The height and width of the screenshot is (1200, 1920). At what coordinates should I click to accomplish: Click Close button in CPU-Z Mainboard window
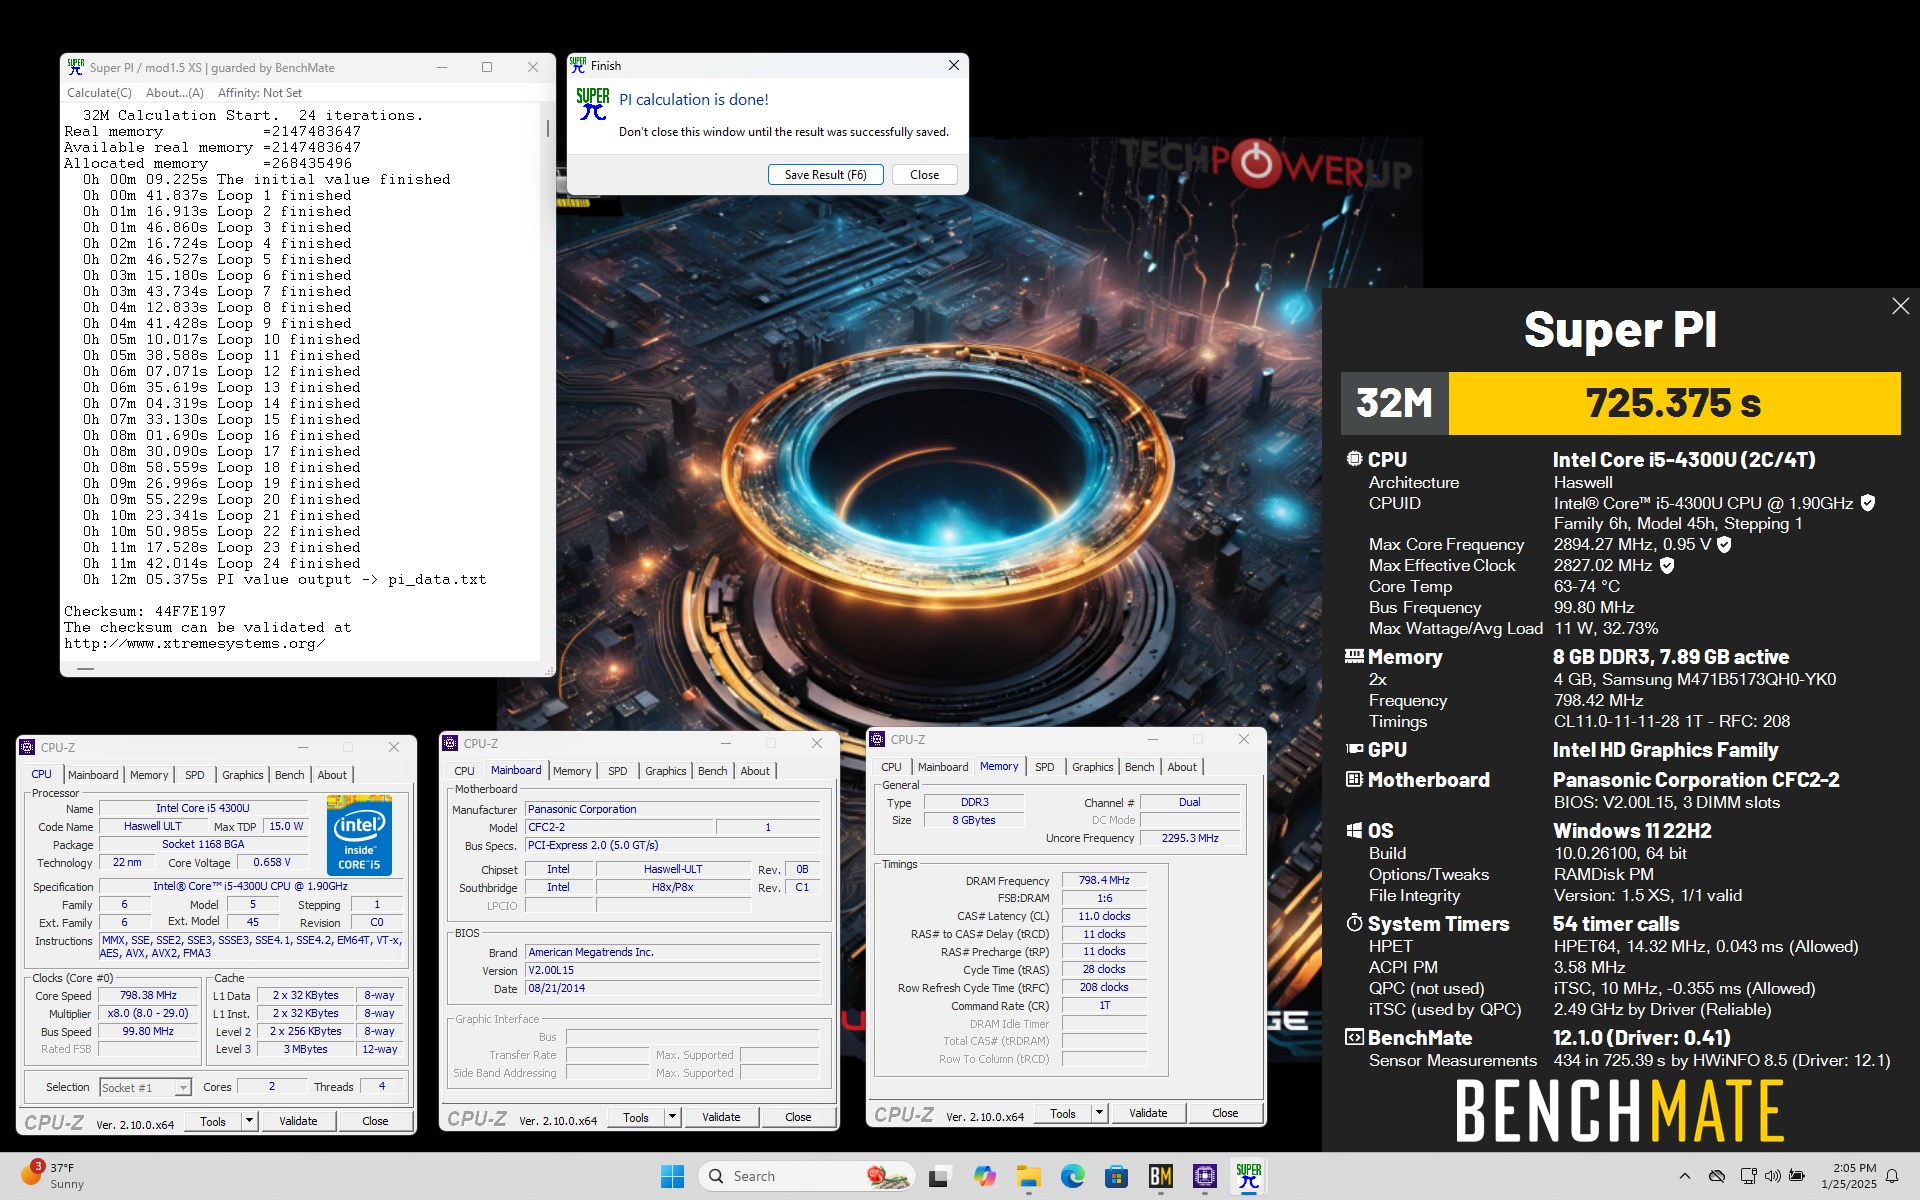798,1117
